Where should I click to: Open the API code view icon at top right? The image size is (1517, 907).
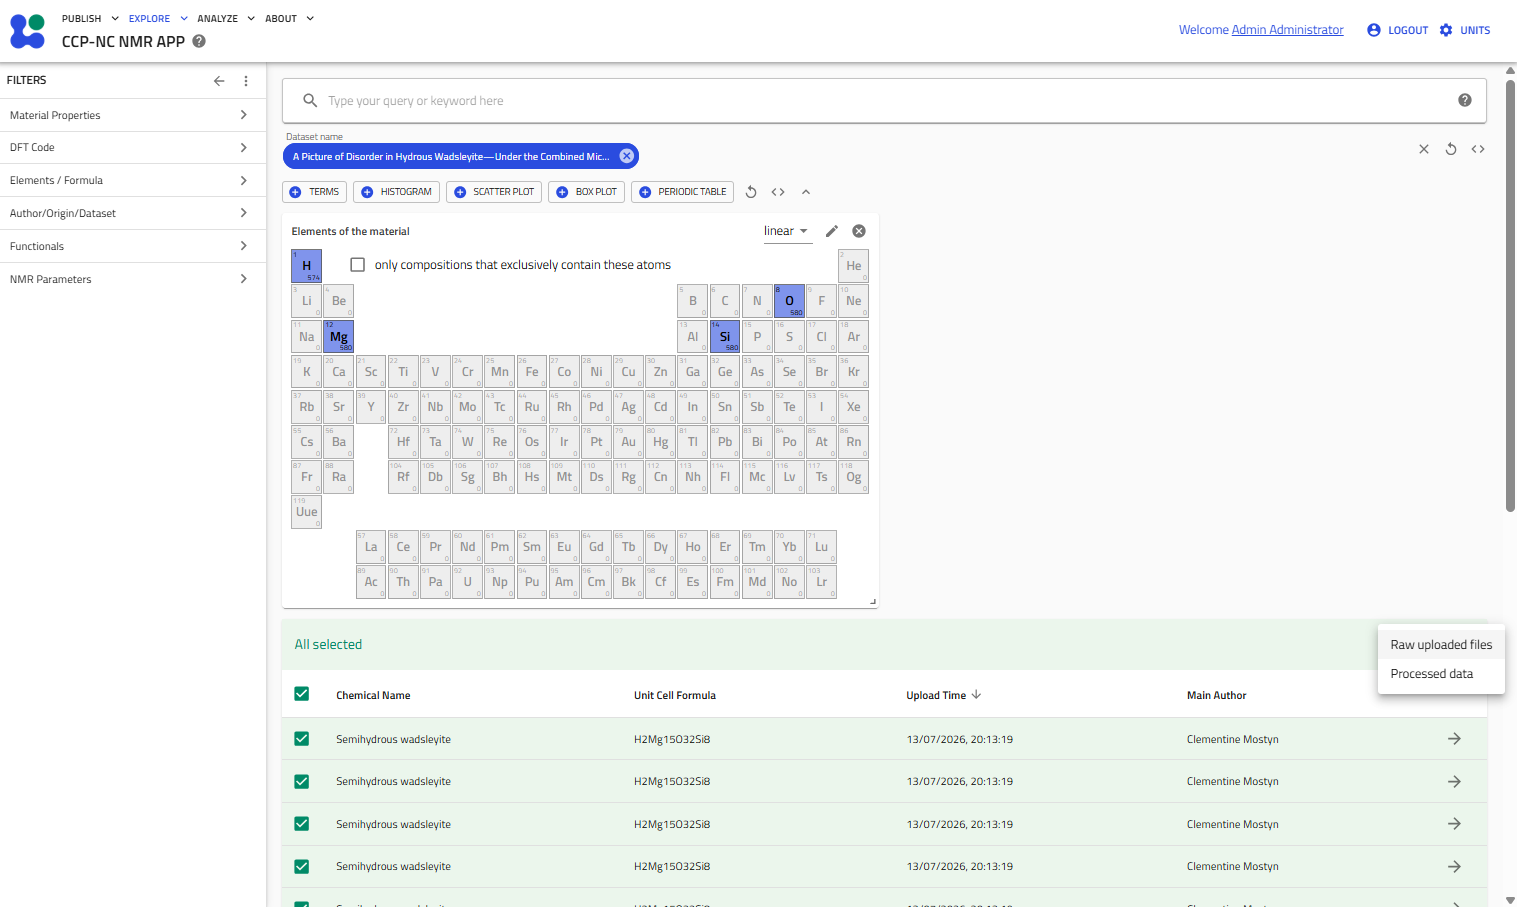[x=1478, y=149]
